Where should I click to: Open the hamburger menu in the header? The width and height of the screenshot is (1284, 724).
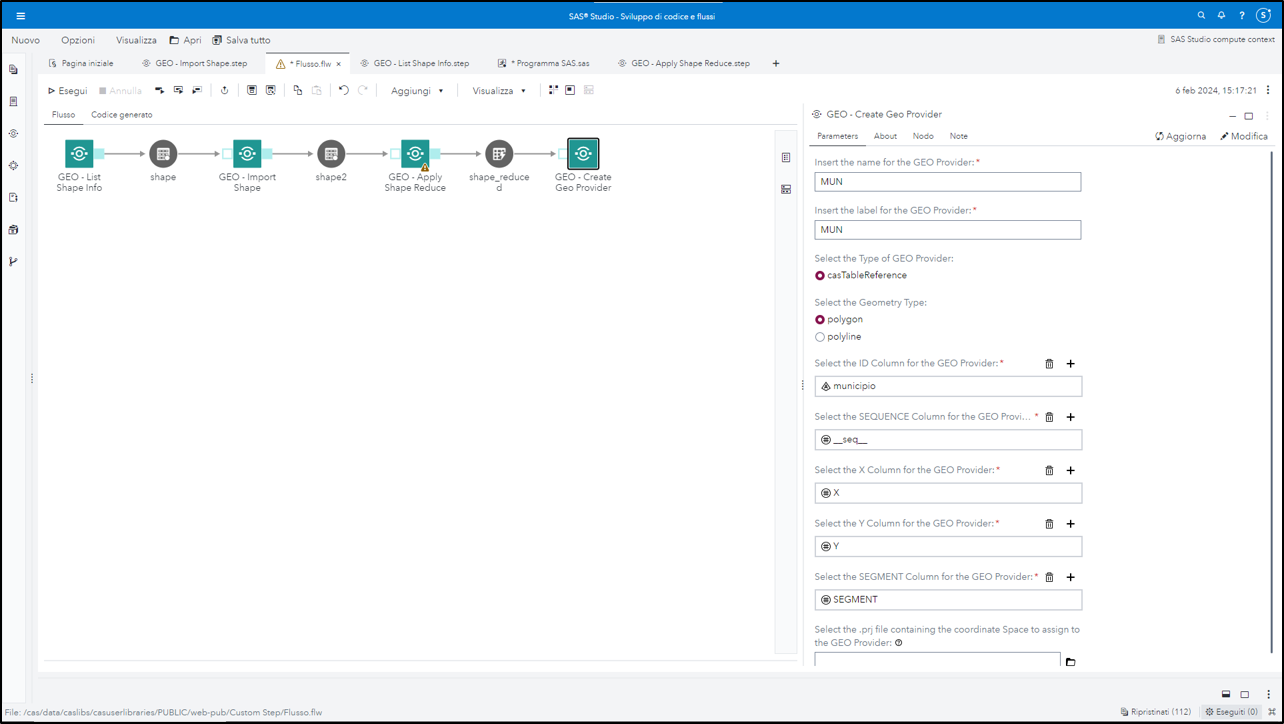tap(20, 16)
